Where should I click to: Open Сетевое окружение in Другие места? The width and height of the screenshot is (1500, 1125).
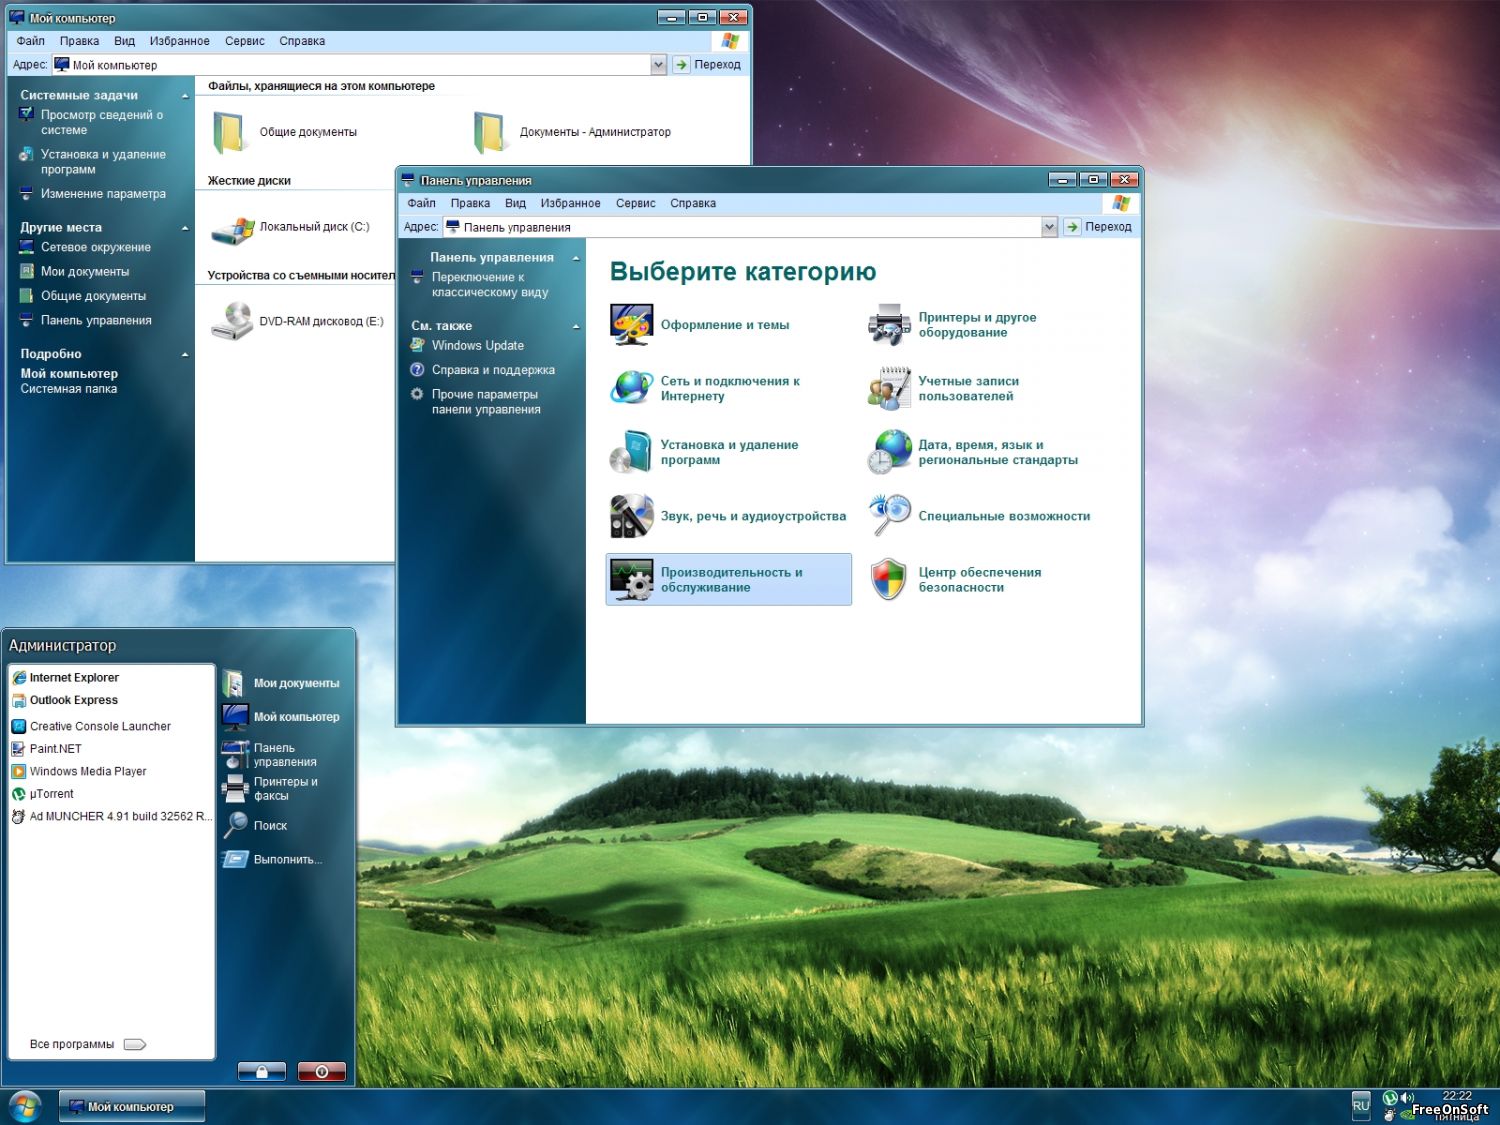point(96,248)
